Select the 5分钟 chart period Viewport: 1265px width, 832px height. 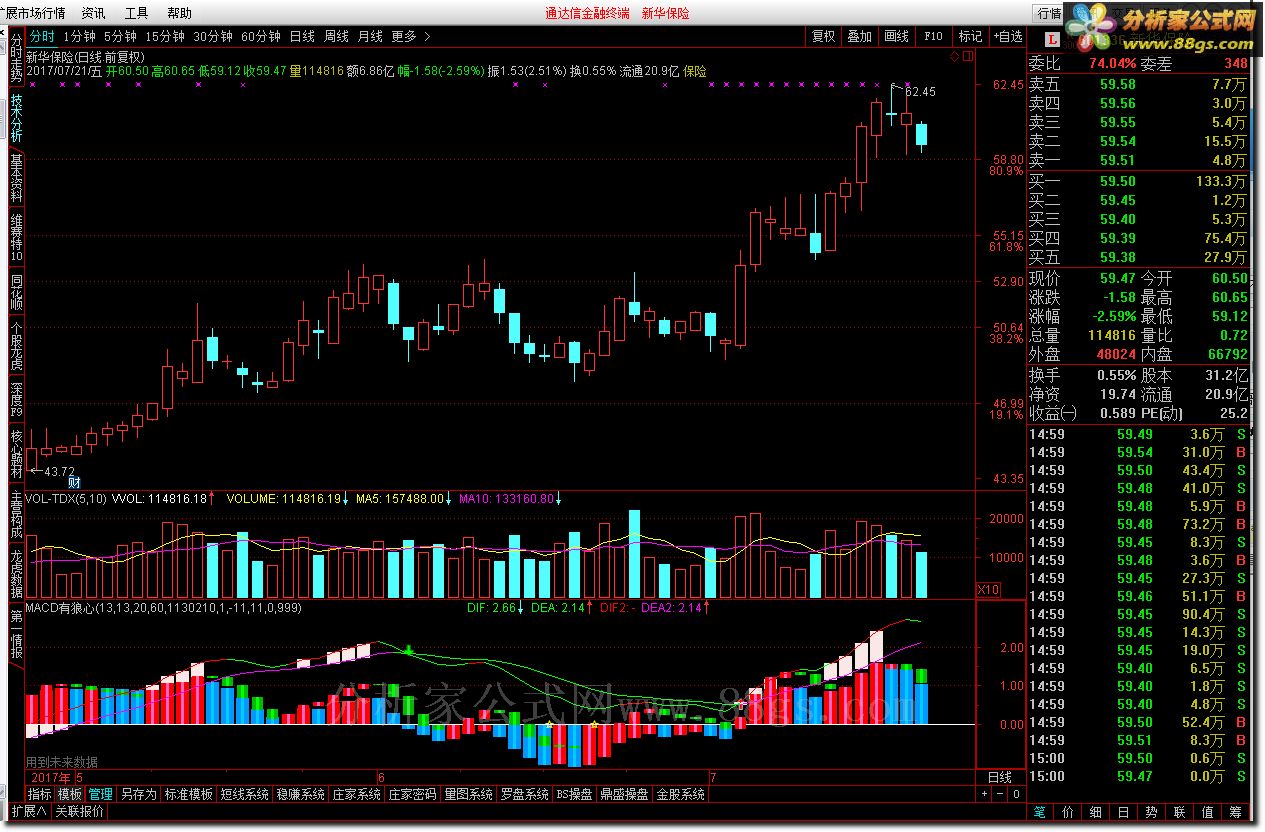(120, 36)
